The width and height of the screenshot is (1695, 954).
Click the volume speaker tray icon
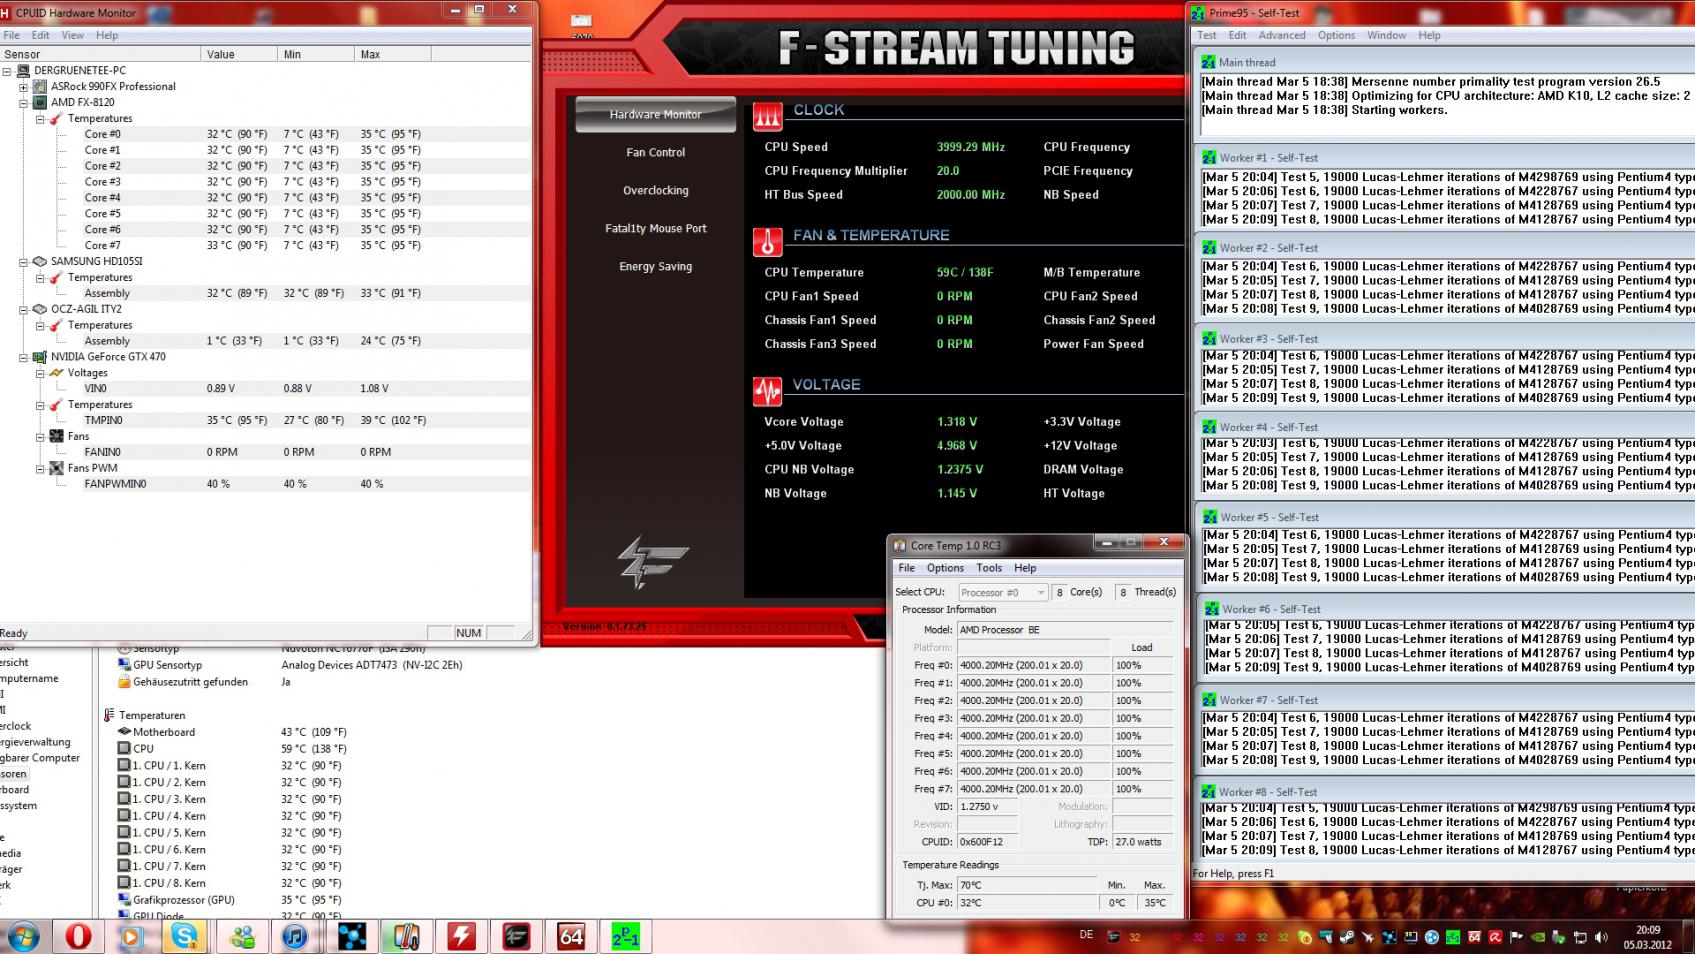(x=1603, y=937)
